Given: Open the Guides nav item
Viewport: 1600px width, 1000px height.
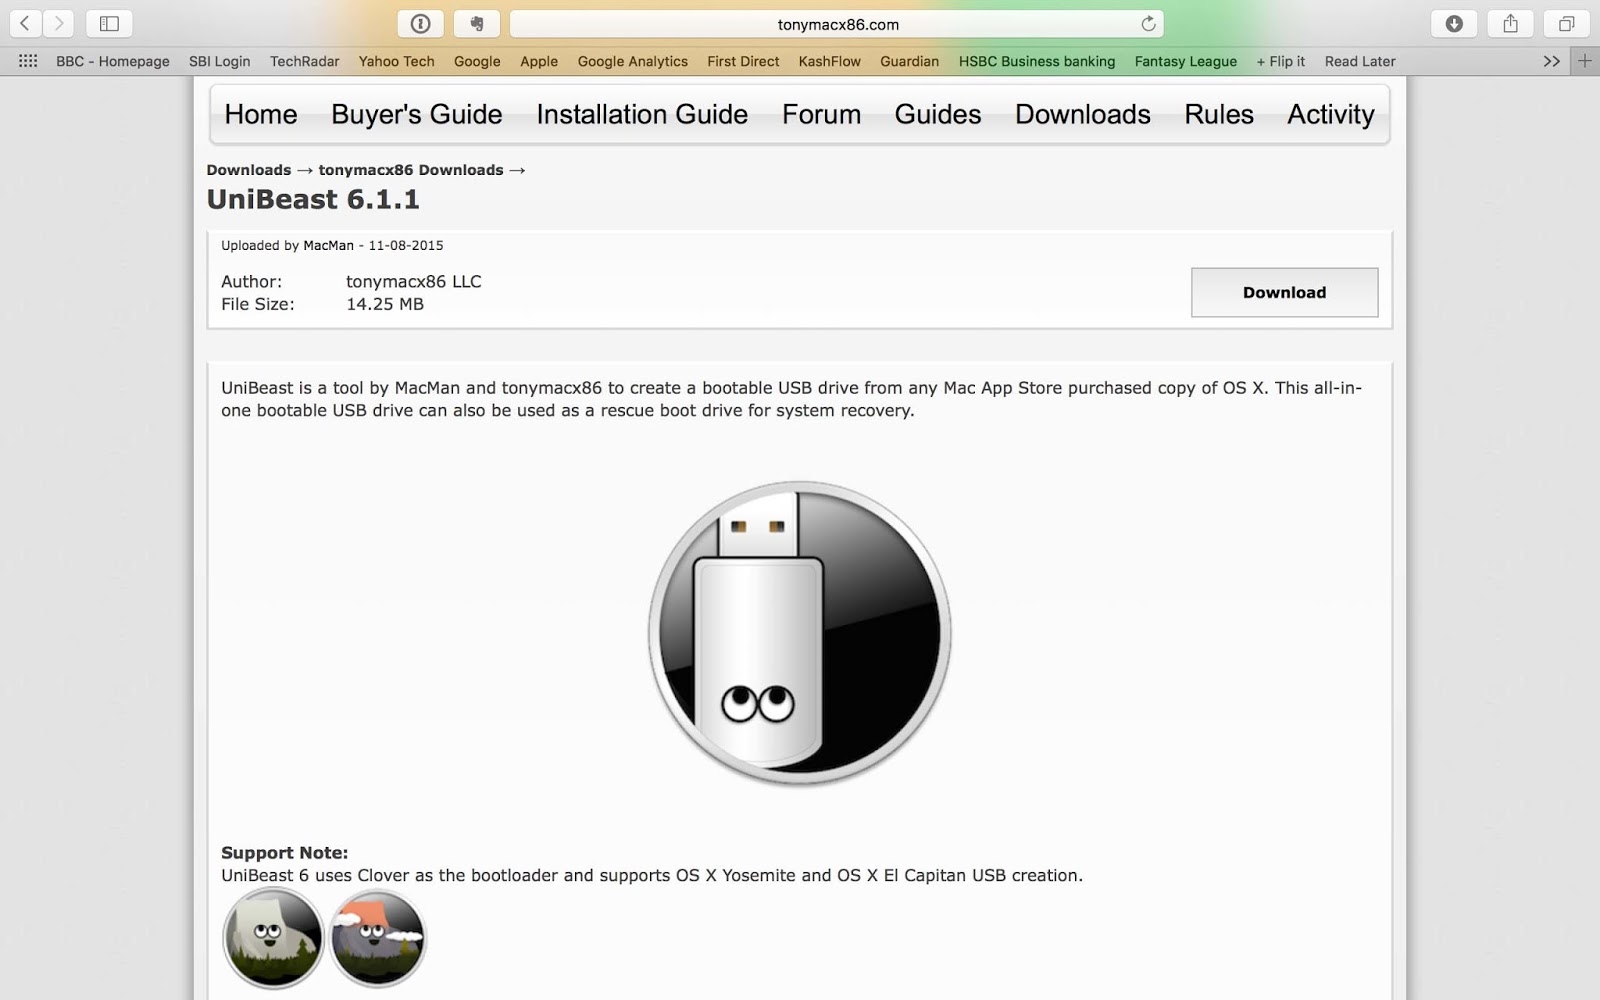Looking at the screenshot, I should coord(938,114).
